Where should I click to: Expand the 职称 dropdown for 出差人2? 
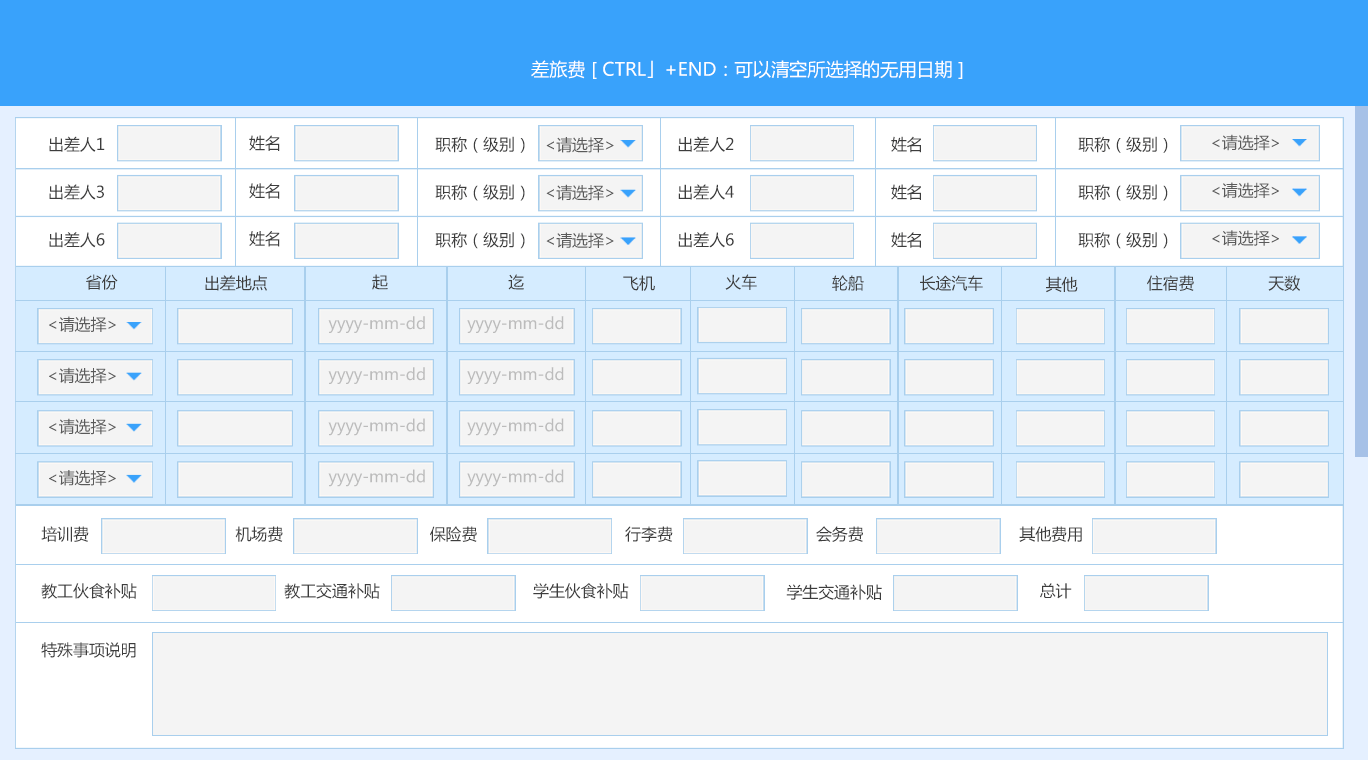pyautogui.click(x=1249, y=143)
